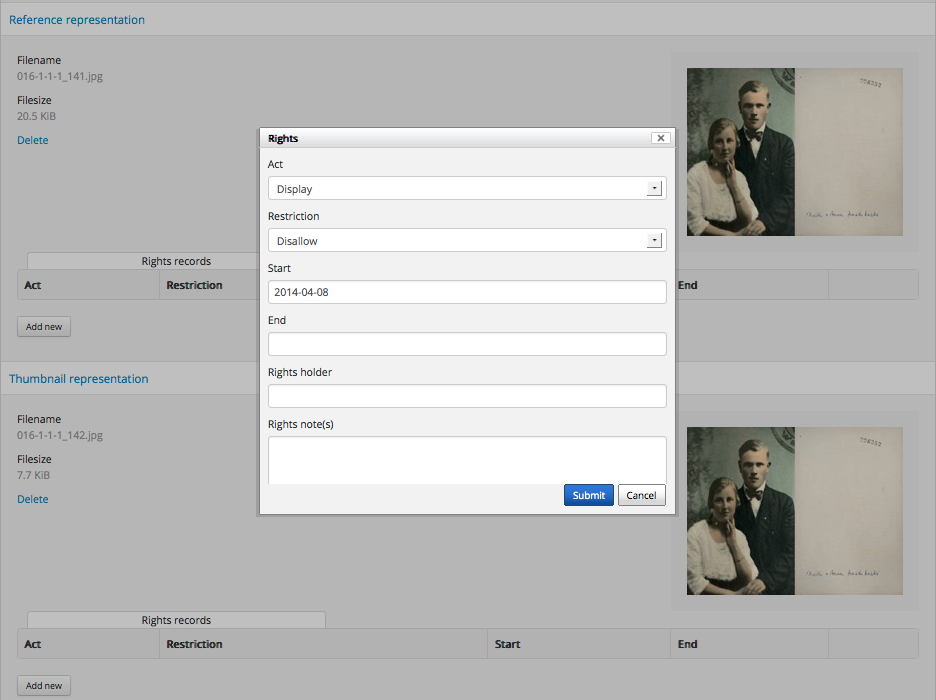Focus the End date input field
This screenshot has width=936, height=700.
coord(467,344)
